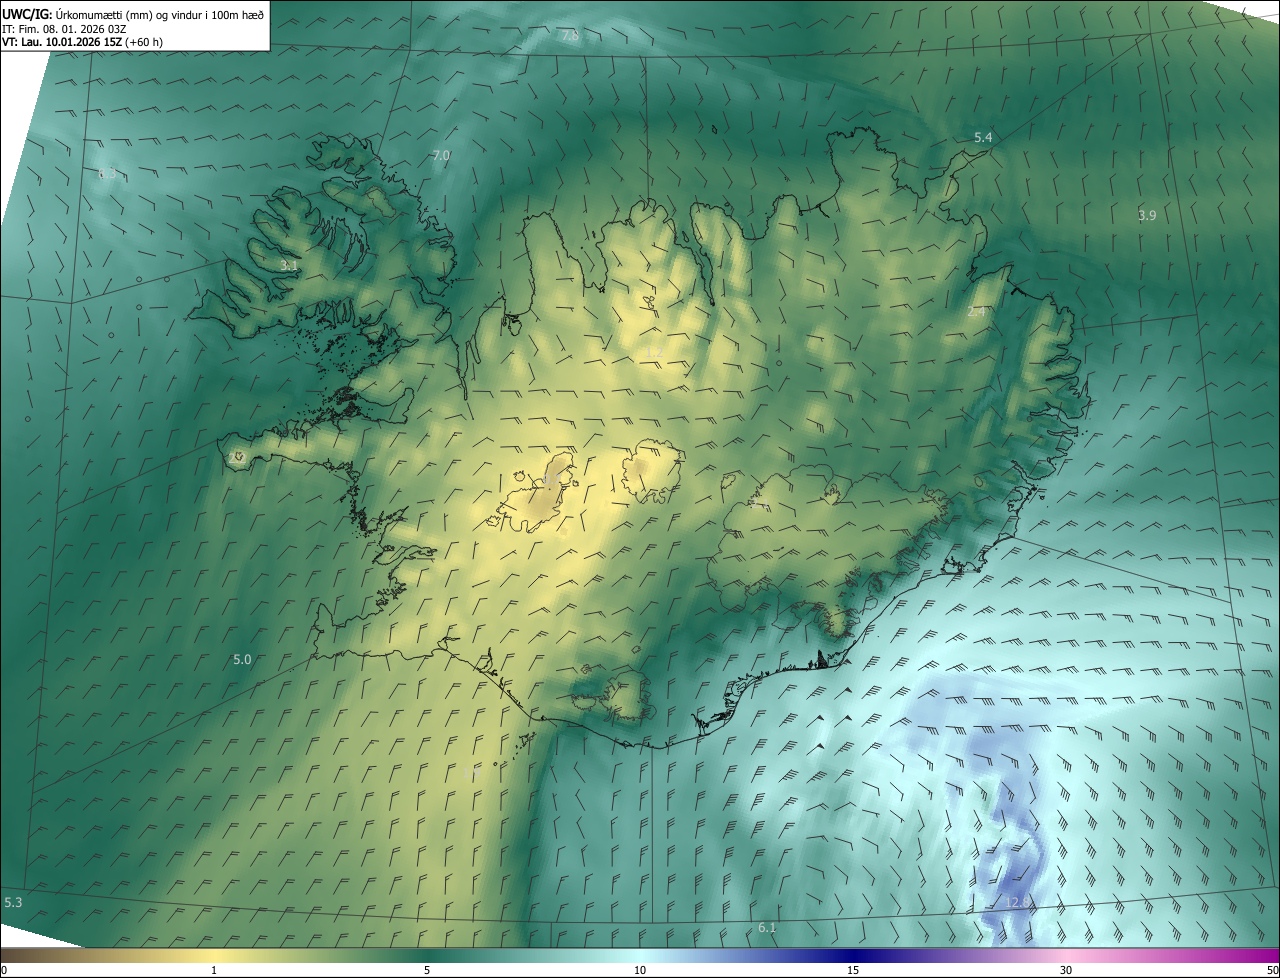Pick the pink colorbar segment at 30 mm

point(1066,955)
